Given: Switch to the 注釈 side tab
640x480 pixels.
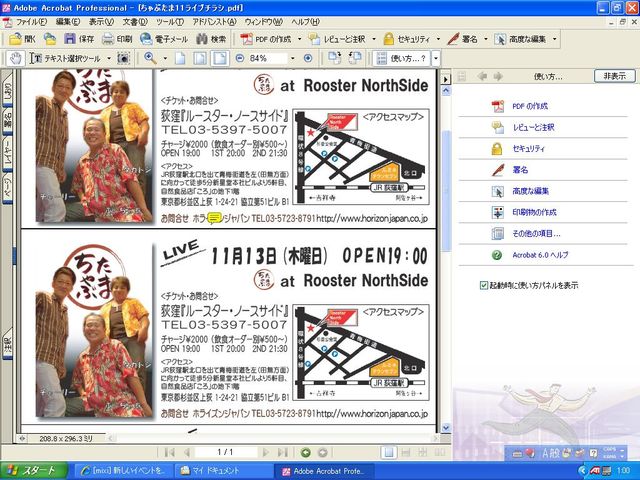Looking at the screenshot, I should coord(7,344).
